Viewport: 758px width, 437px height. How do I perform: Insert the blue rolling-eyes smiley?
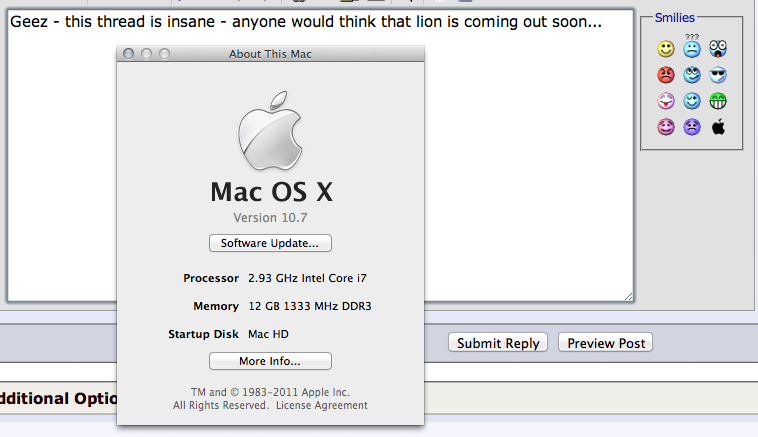(692, 75)
